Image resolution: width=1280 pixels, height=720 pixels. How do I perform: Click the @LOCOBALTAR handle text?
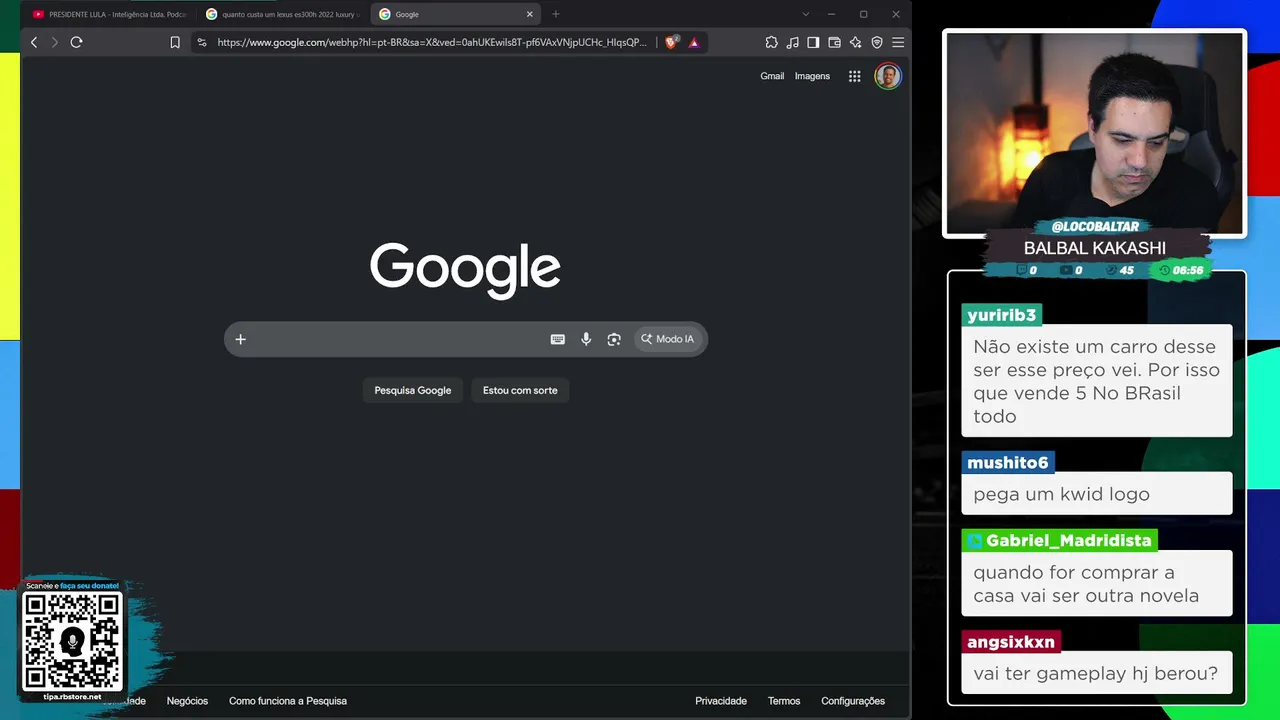[1095, 227]
